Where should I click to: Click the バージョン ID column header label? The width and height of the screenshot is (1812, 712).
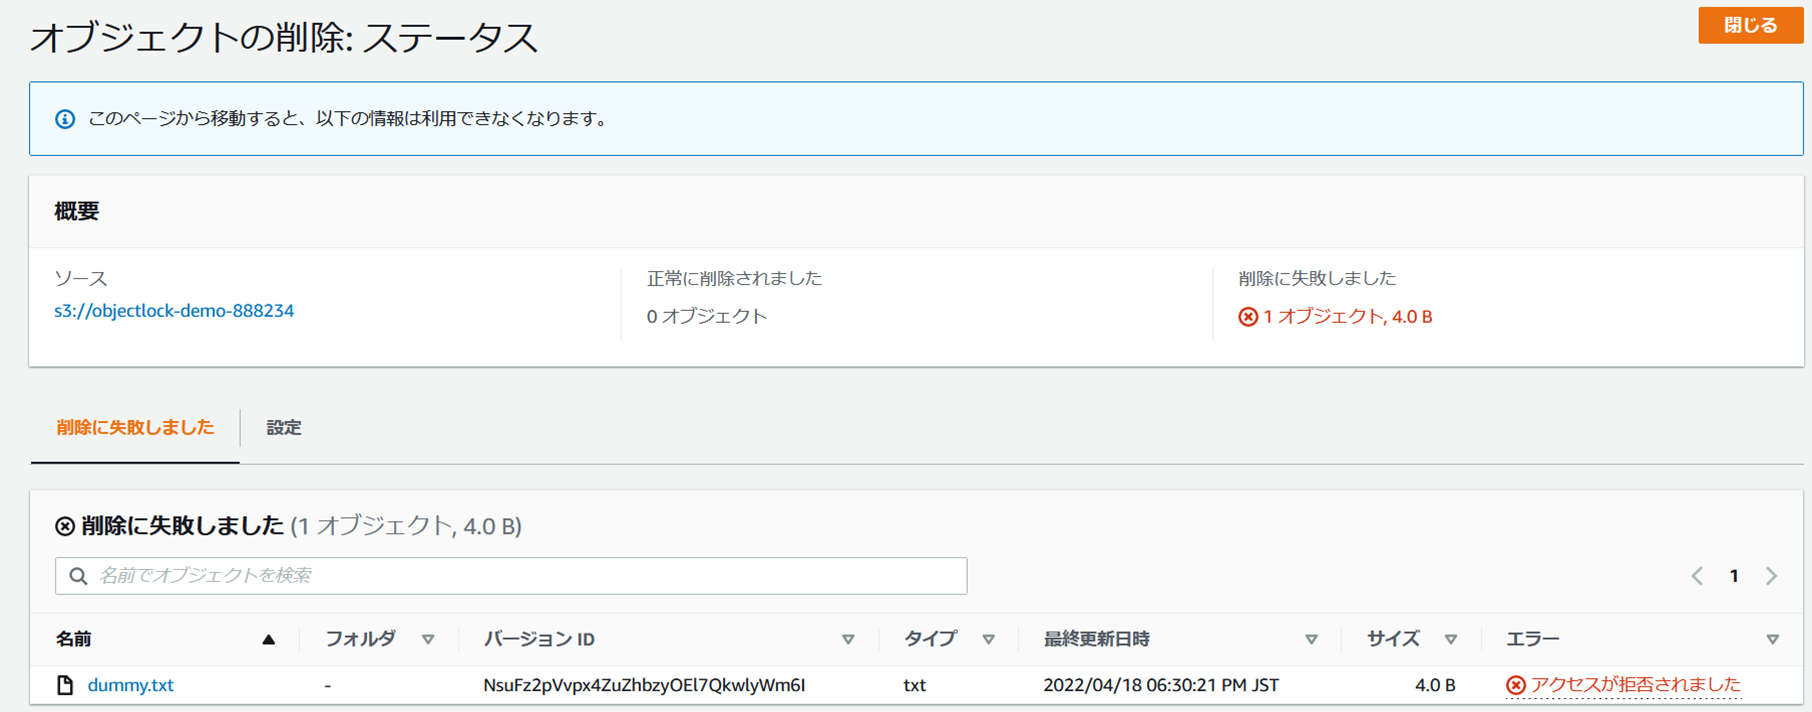click(539, 640)
